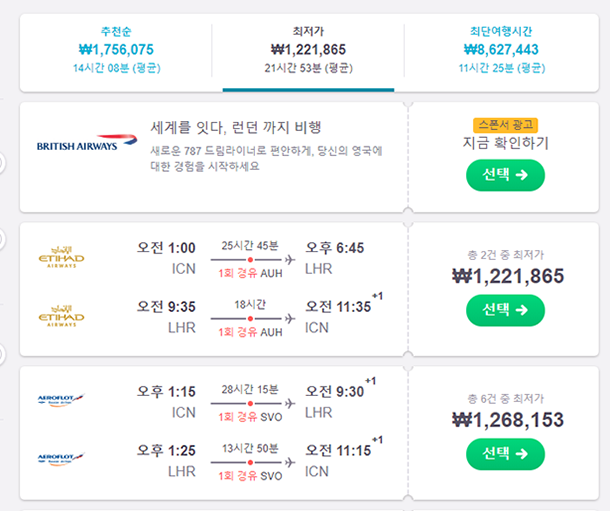Click the Aeroflot logo on the return flight

click(x=61, y=458)
